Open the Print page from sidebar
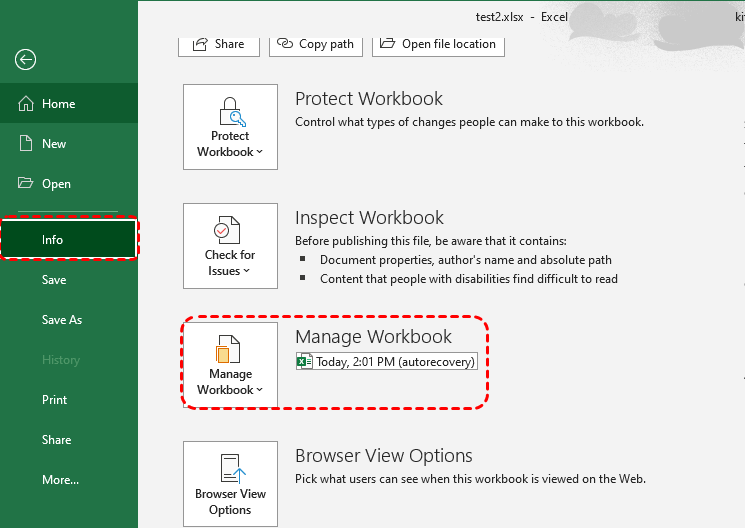 pyautogui.click(x=55, y=400)
